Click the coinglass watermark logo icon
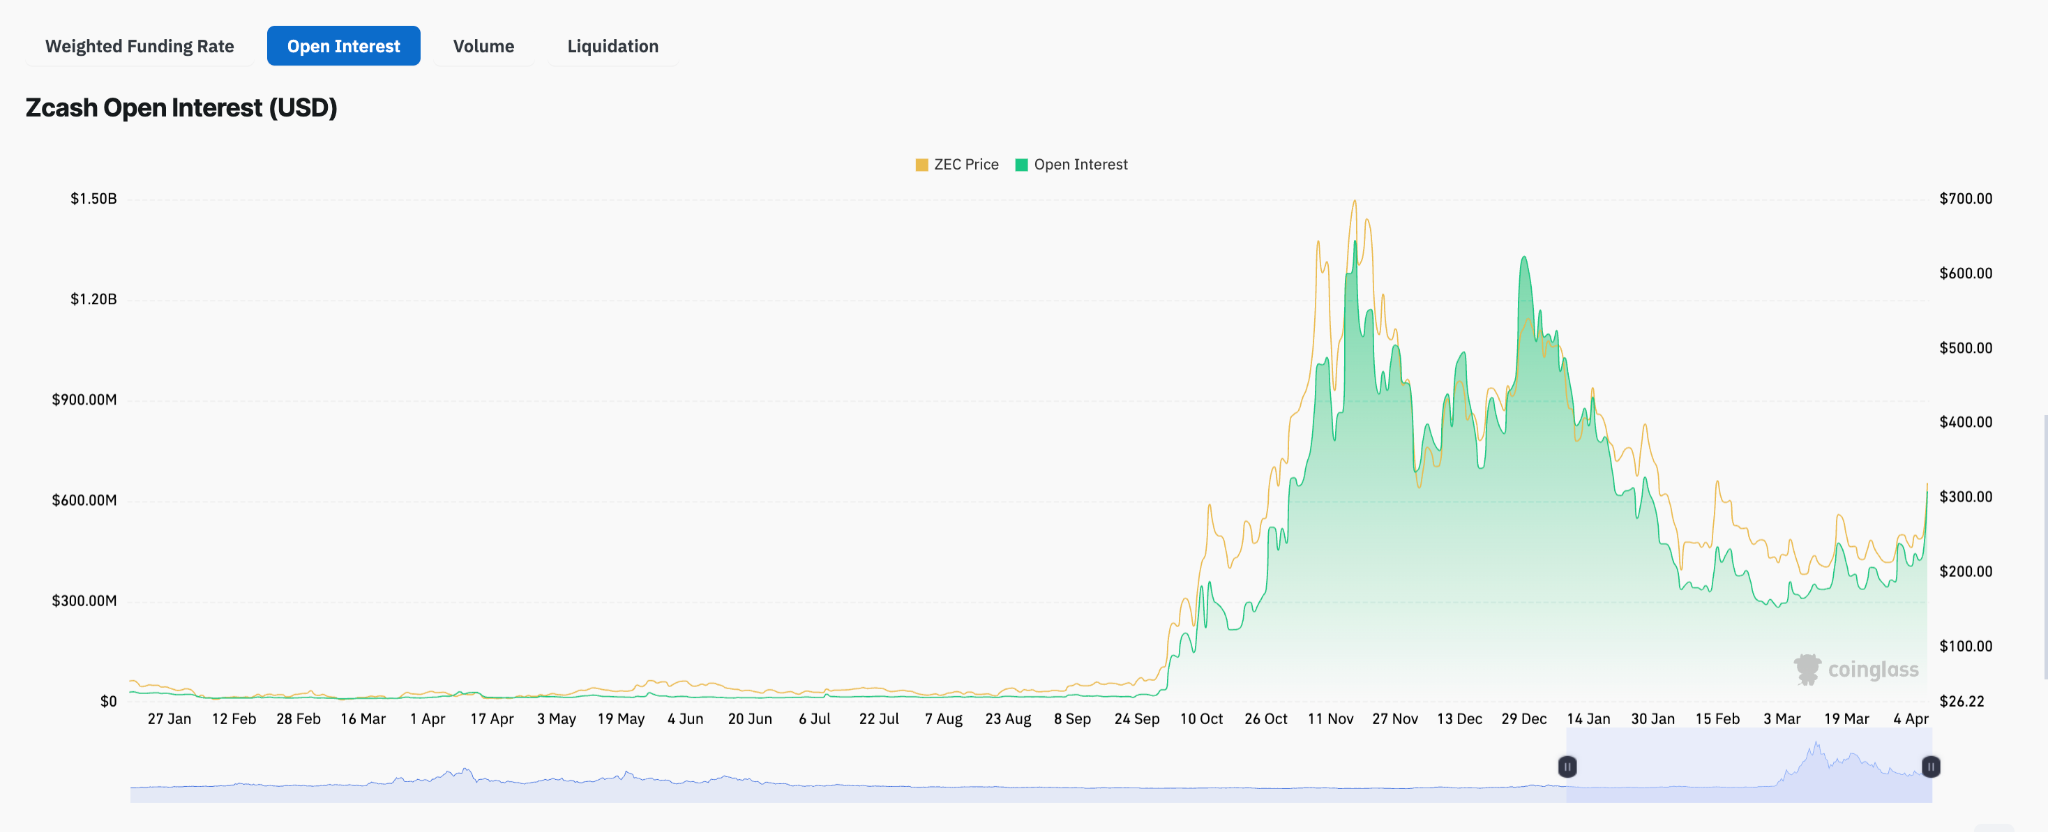The image size is (2048, 832). [1807, 669]
